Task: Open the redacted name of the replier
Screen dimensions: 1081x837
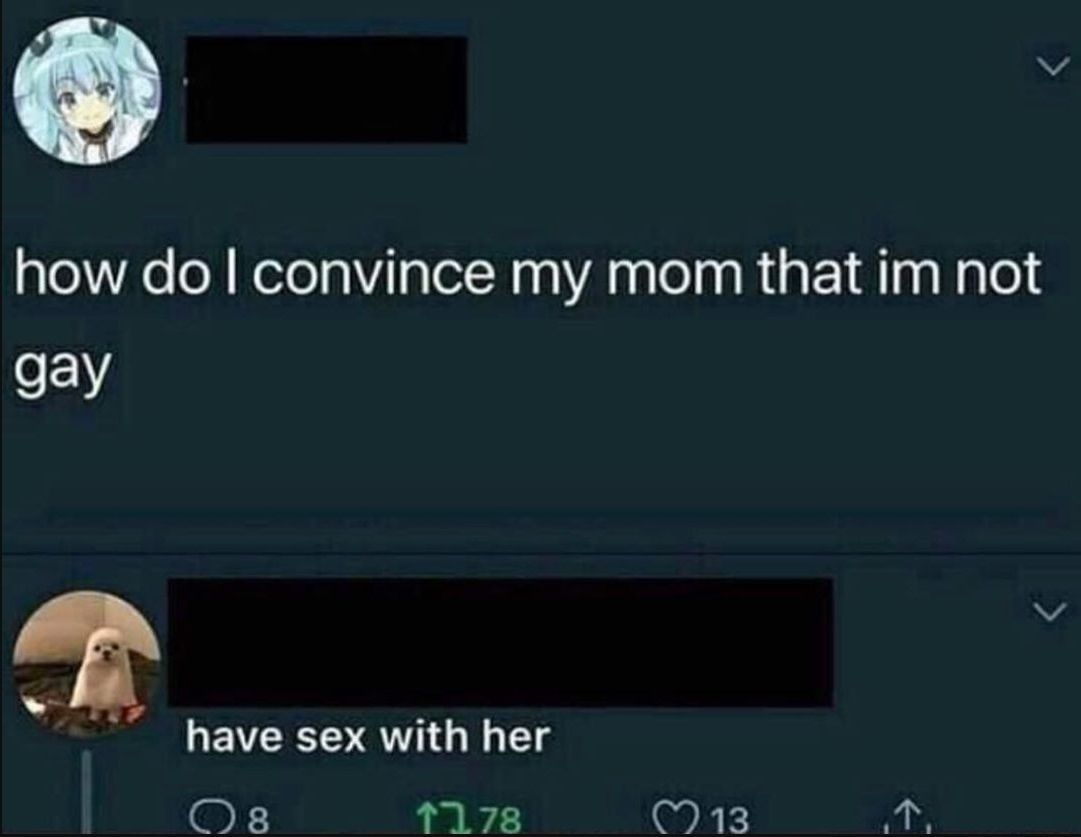Action: click(501, 642)
